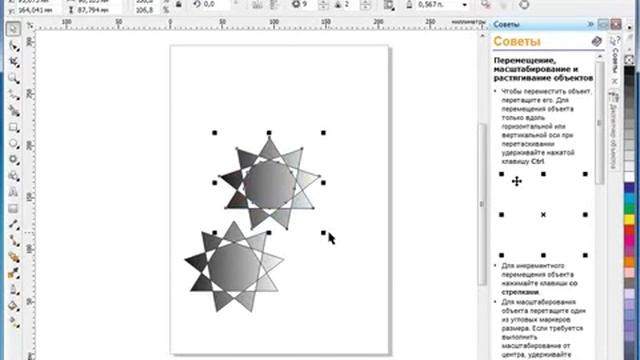
Task: Select the lower-left star object on page
Action: 234,267
